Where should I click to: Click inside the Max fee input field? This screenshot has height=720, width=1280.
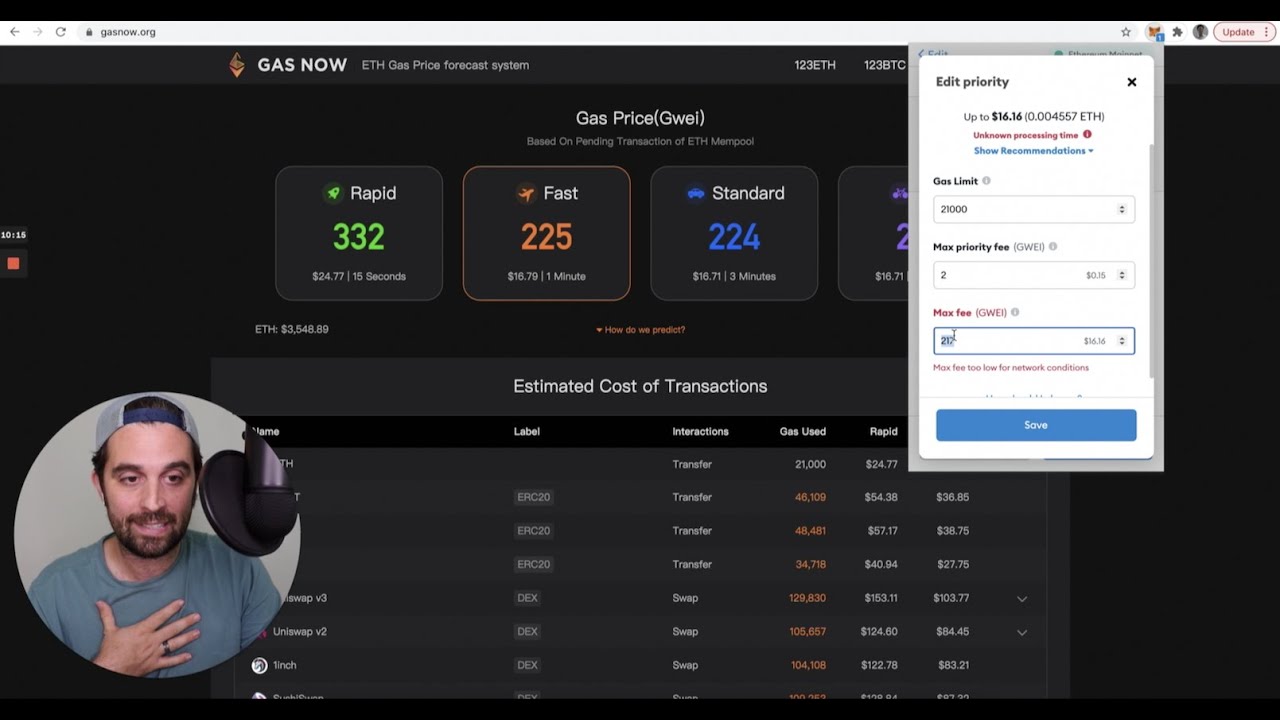1020,340
